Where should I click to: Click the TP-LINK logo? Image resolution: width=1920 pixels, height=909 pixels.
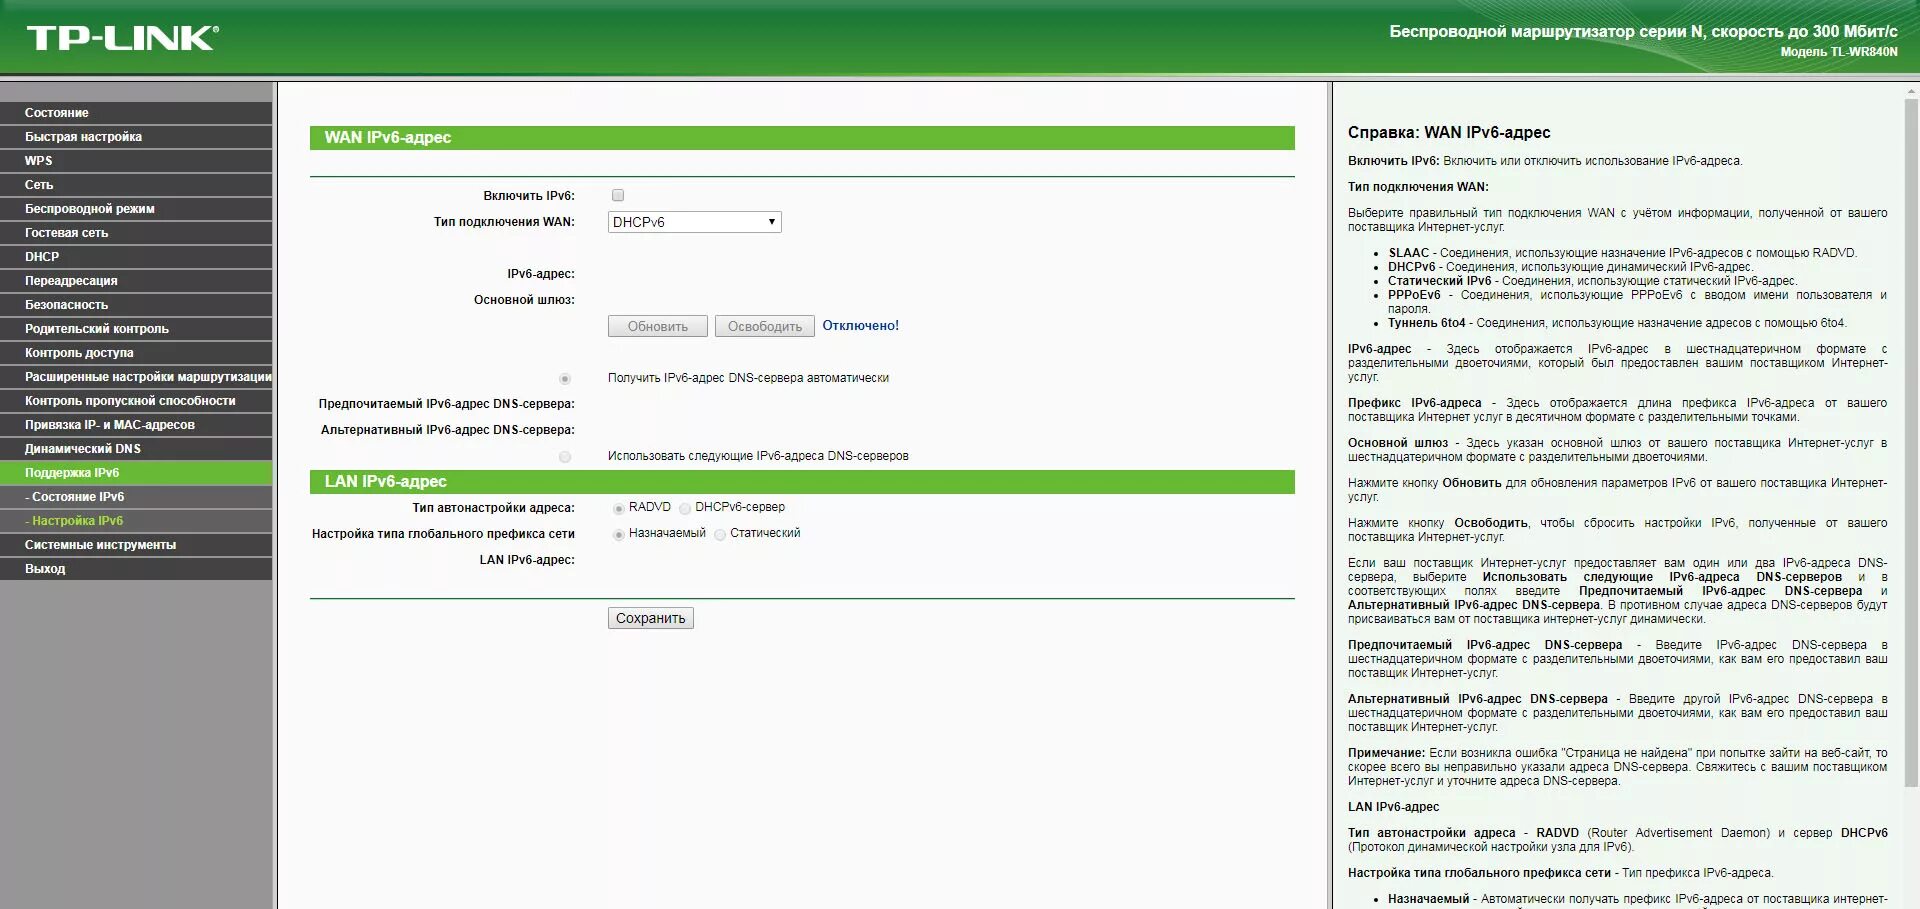coord(122,38)
